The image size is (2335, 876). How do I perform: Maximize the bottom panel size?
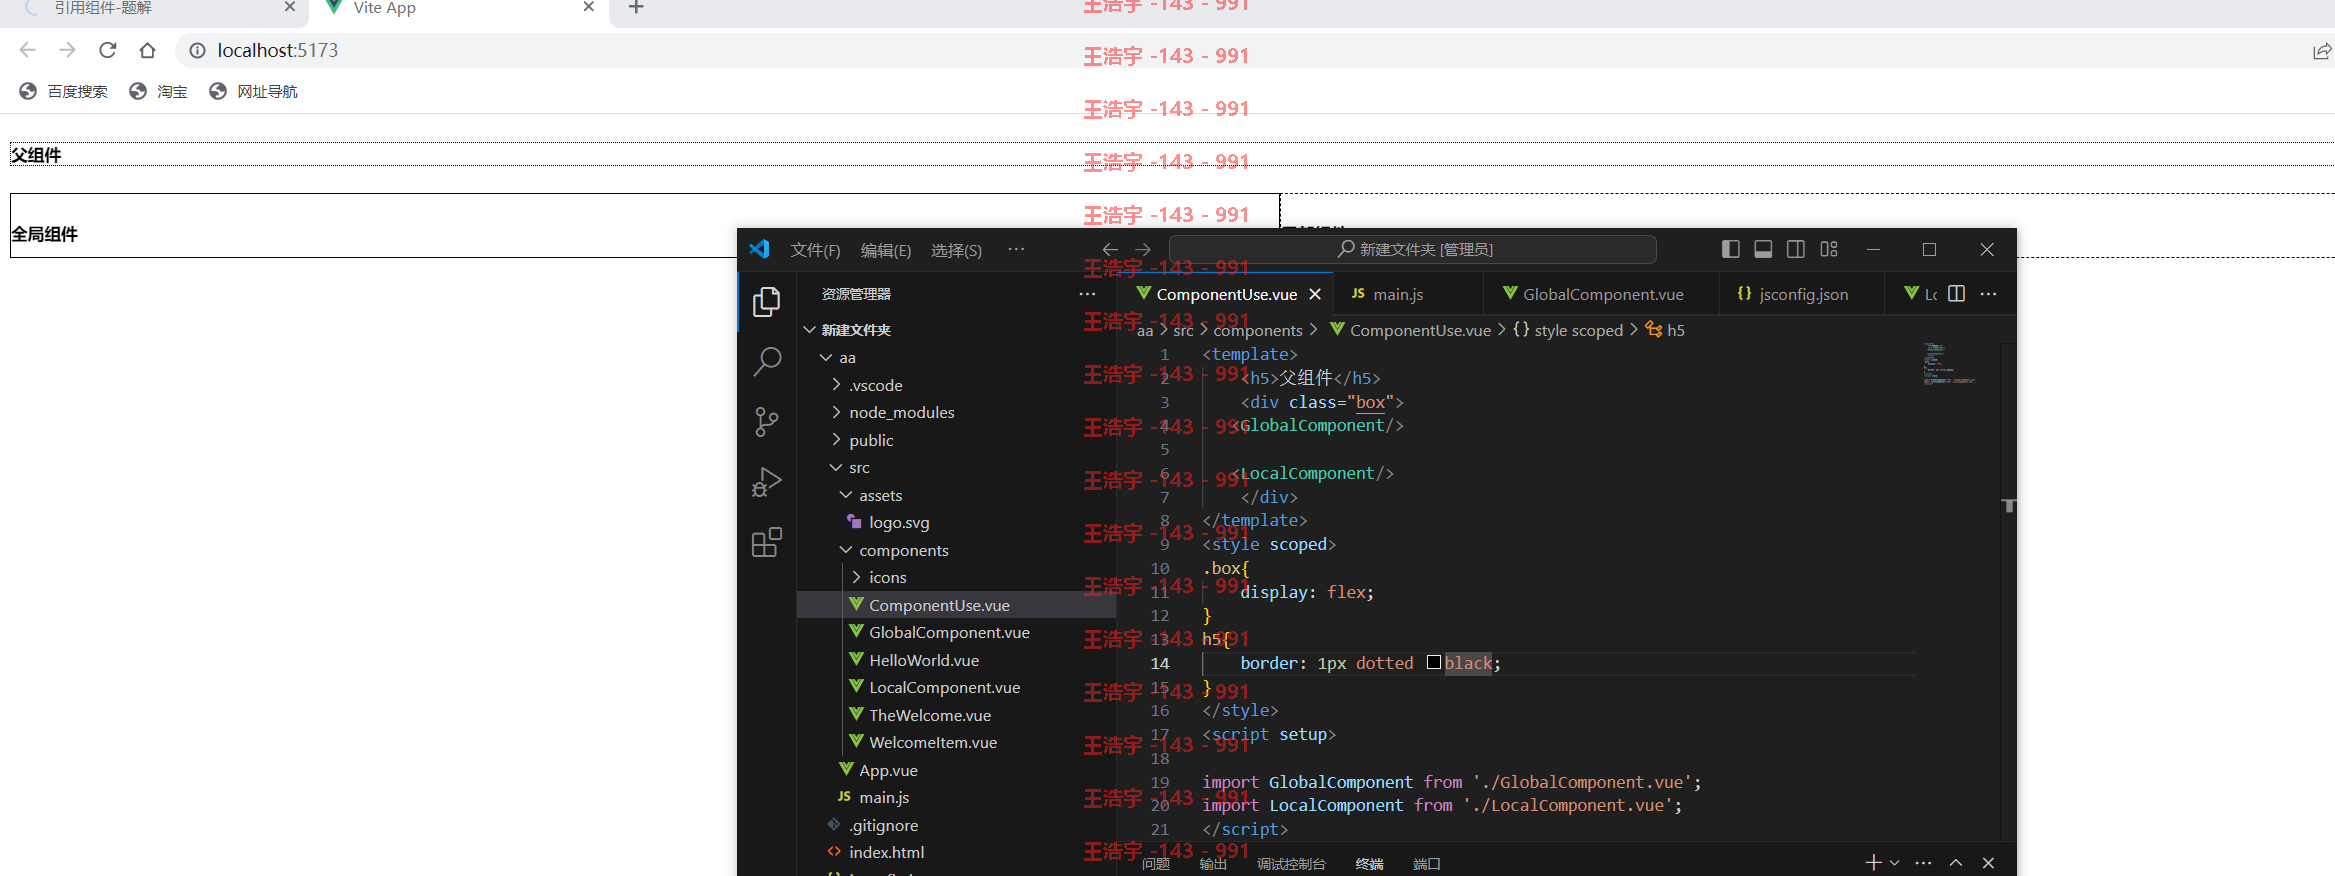(1956, 862)
